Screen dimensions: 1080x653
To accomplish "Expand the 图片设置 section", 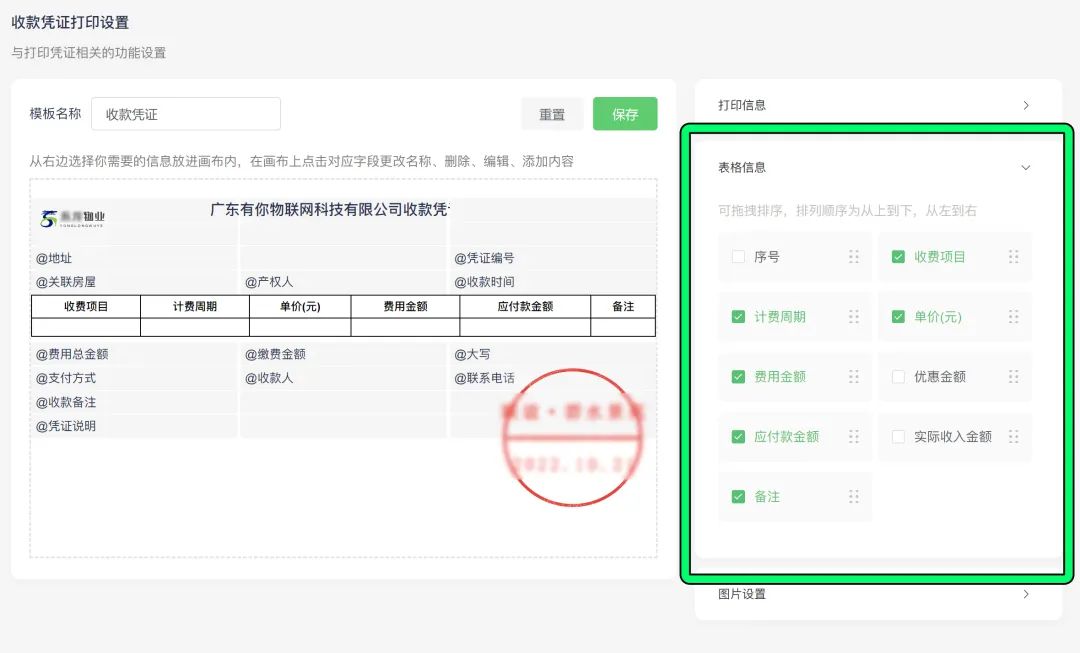I will tap(1025, 594).
